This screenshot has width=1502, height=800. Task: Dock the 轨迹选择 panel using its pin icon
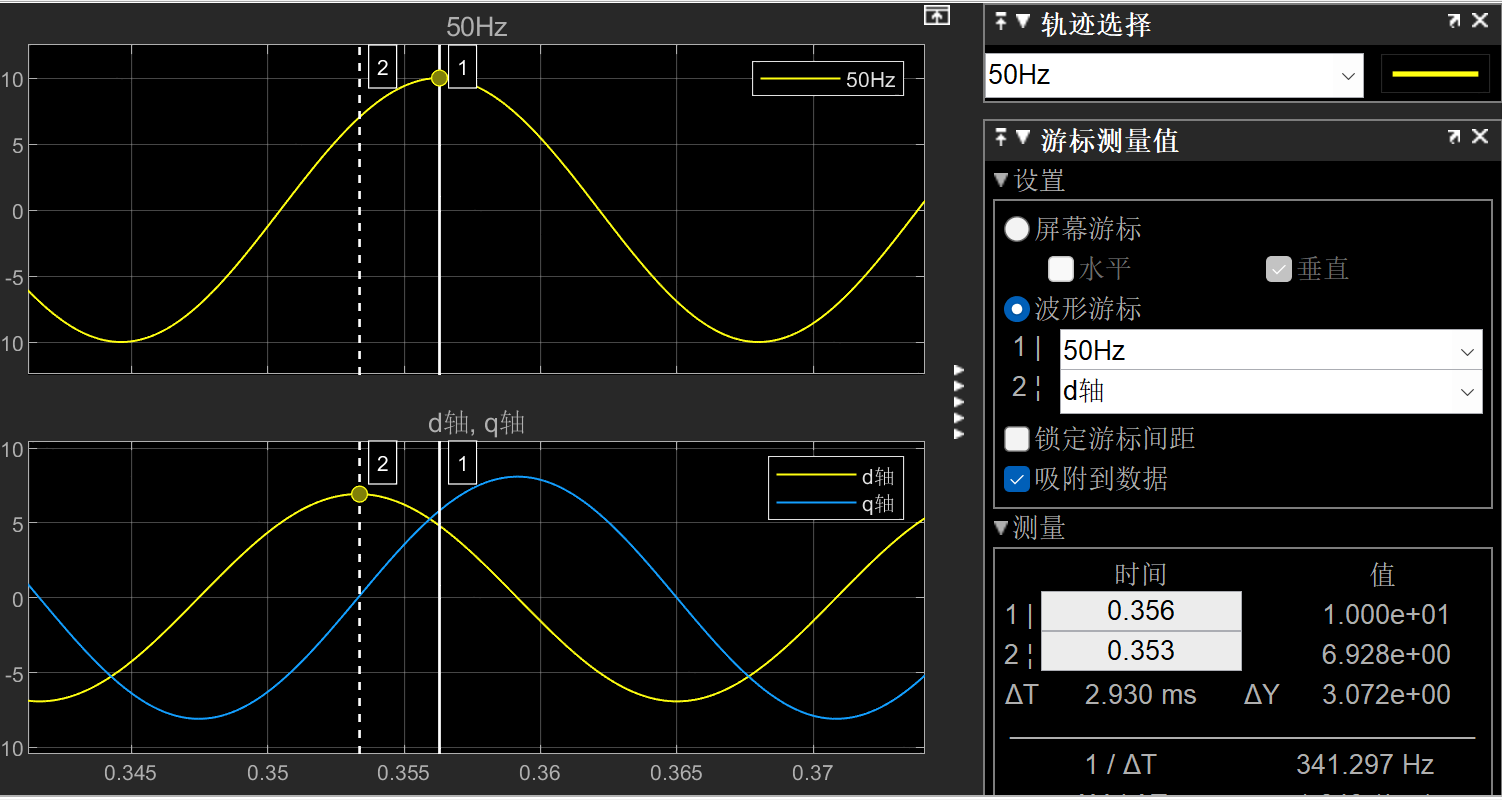pyautogui.click(x=1001, y=22)
